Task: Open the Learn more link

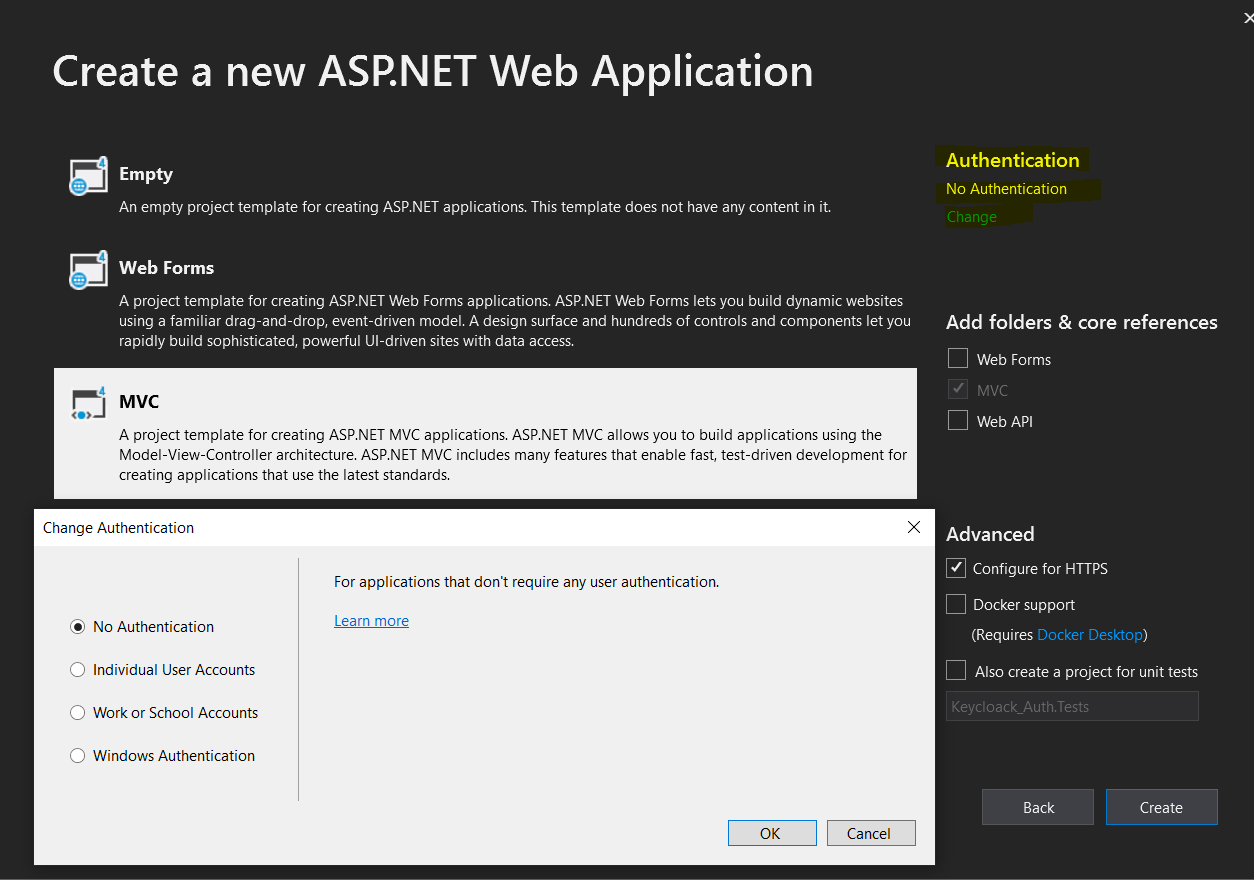Action: 371,621
